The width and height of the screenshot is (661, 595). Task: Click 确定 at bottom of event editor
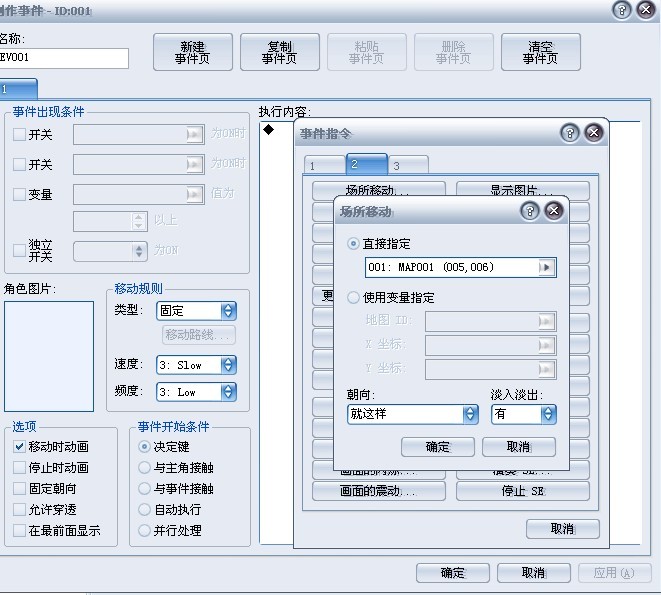click(x=453, y=573)
